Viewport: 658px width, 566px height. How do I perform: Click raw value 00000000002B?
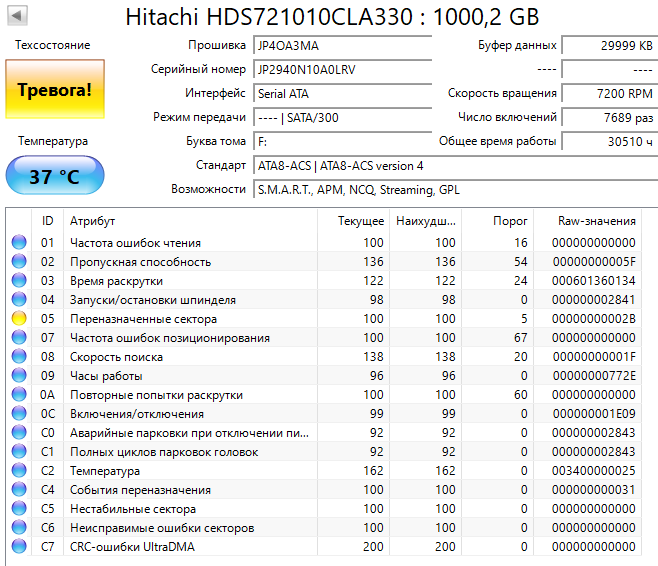593,319
